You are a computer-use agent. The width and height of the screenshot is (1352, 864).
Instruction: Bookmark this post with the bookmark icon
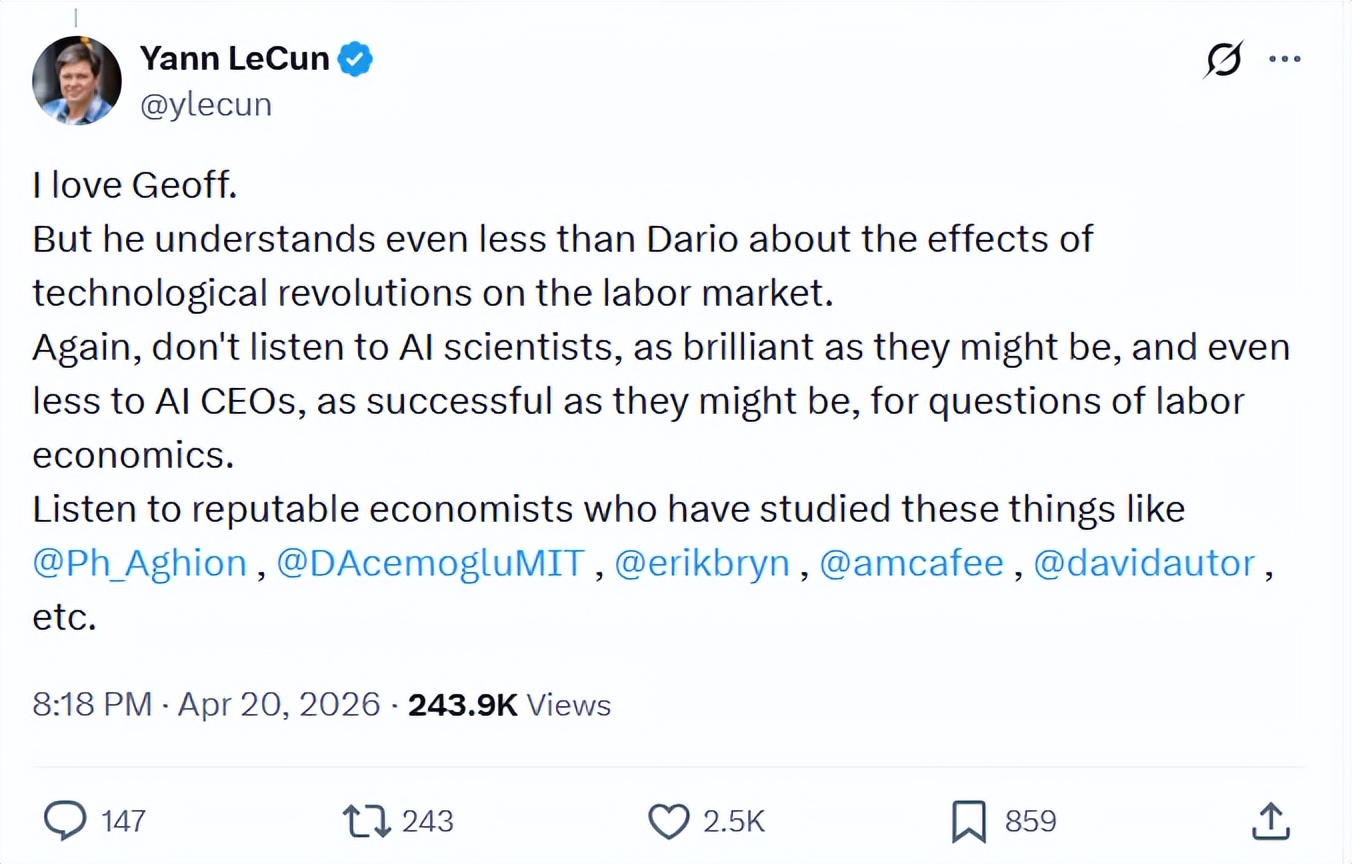(969, 821)
